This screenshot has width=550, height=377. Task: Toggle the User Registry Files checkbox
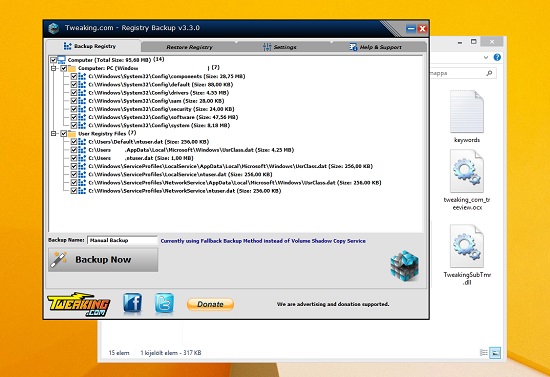coord(63,134)
